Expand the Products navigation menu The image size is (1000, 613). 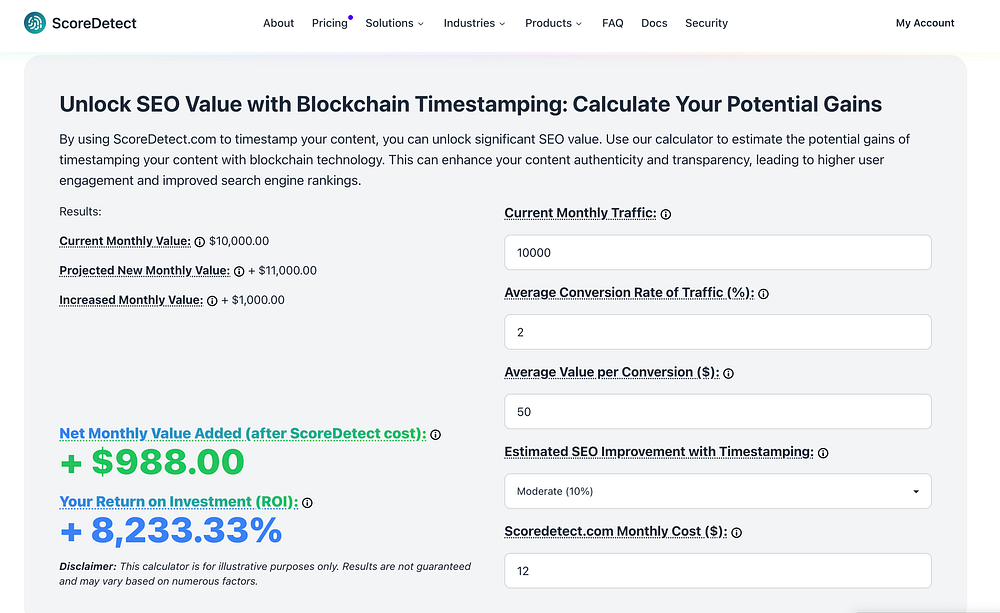[553, 23]
